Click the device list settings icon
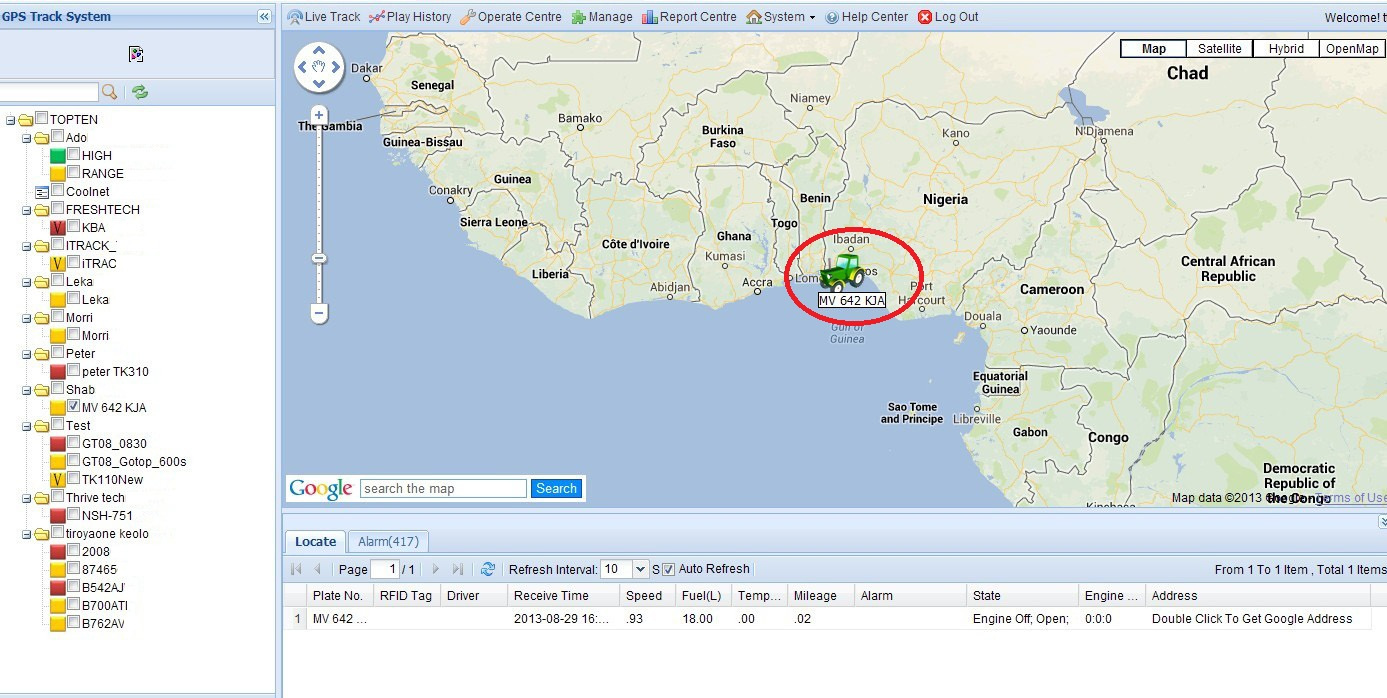This screenshot has width=1387, height=698. [x=137, y=54]
